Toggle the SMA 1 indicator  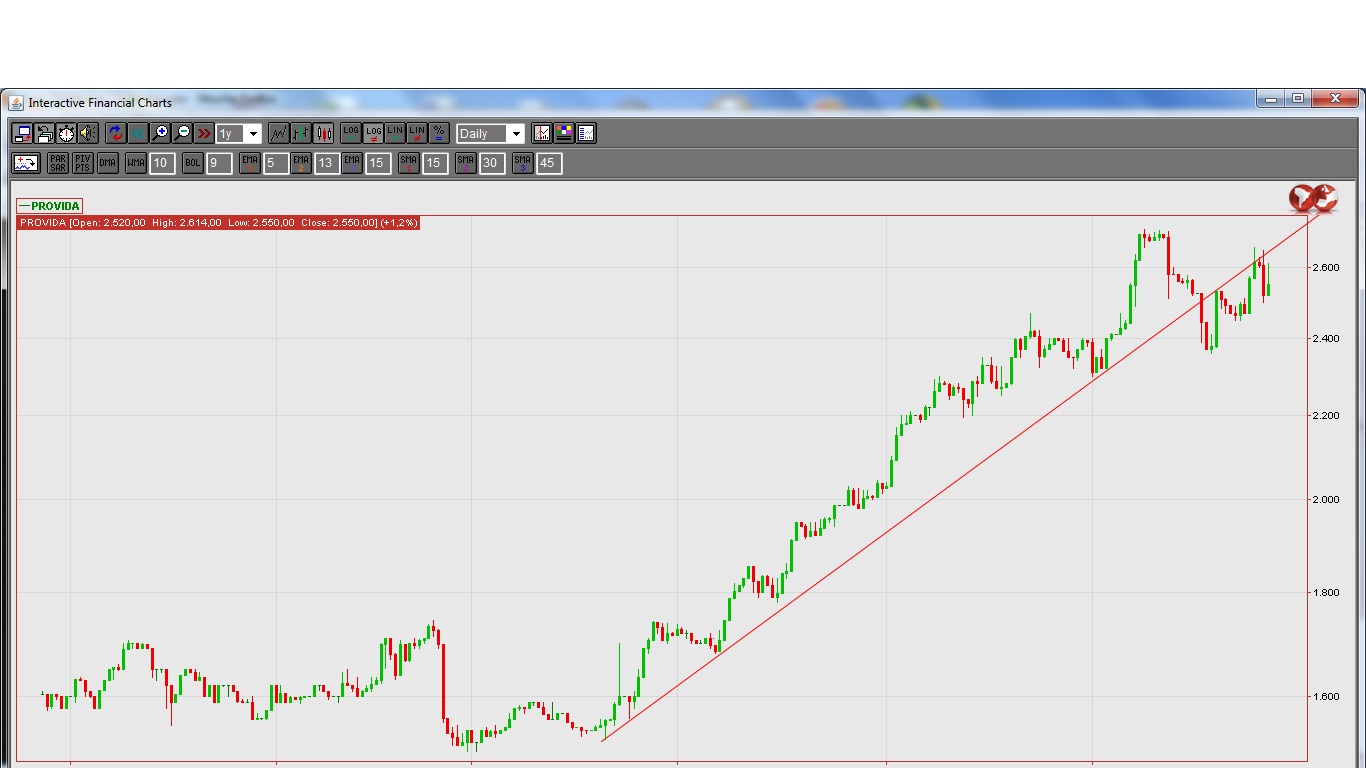pos(408,163)
